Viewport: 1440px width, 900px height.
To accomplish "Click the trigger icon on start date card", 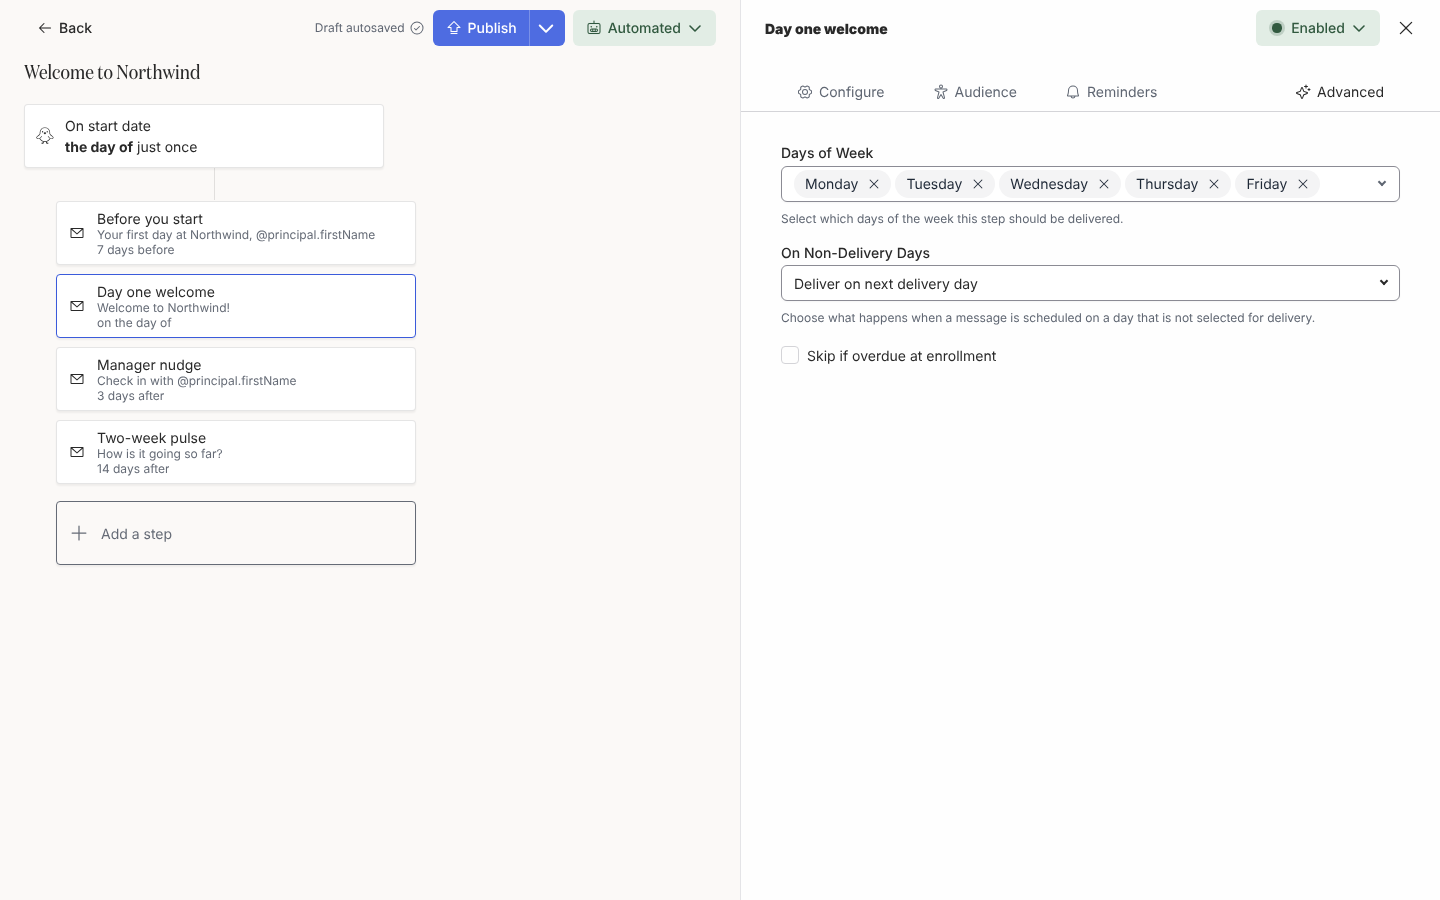I will [45, 136].
